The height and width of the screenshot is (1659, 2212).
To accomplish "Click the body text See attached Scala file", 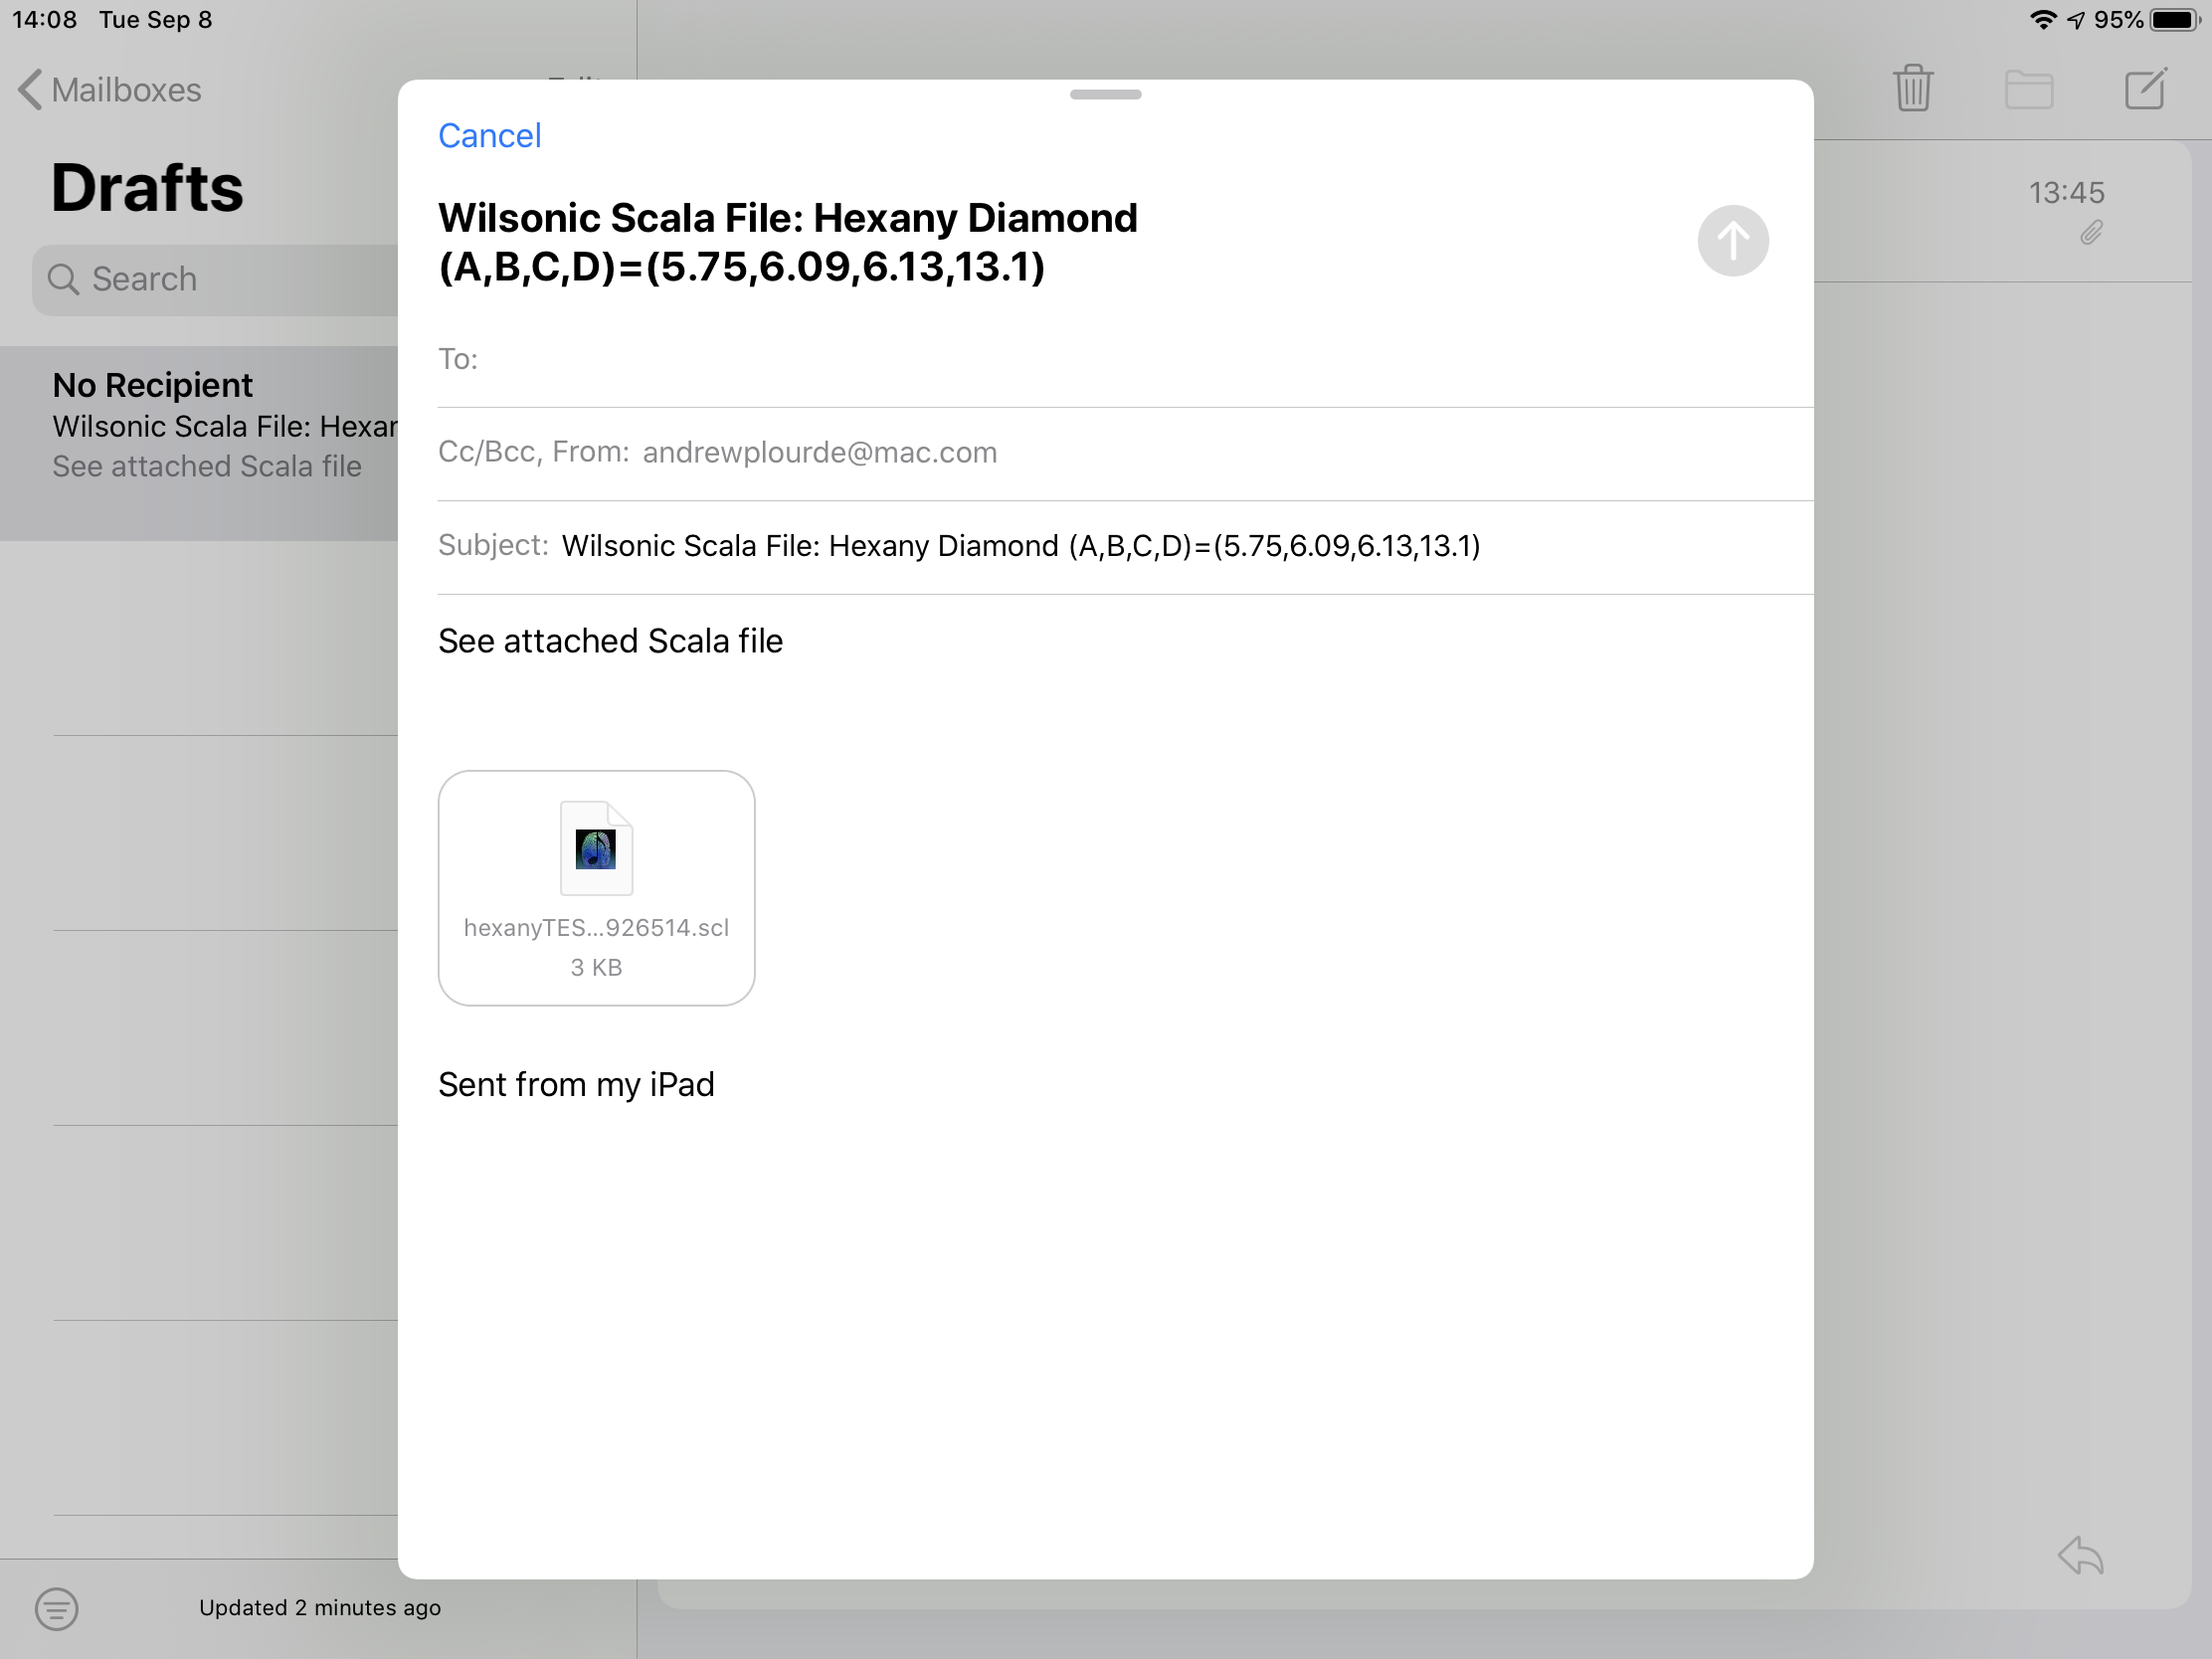I will [x=610, y=641].
